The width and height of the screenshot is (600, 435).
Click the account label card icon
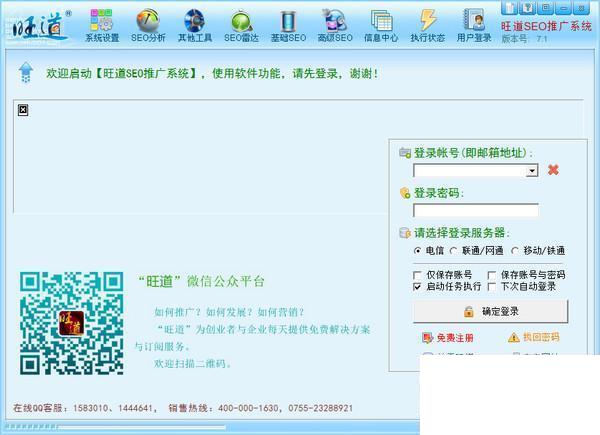point(405,153)
